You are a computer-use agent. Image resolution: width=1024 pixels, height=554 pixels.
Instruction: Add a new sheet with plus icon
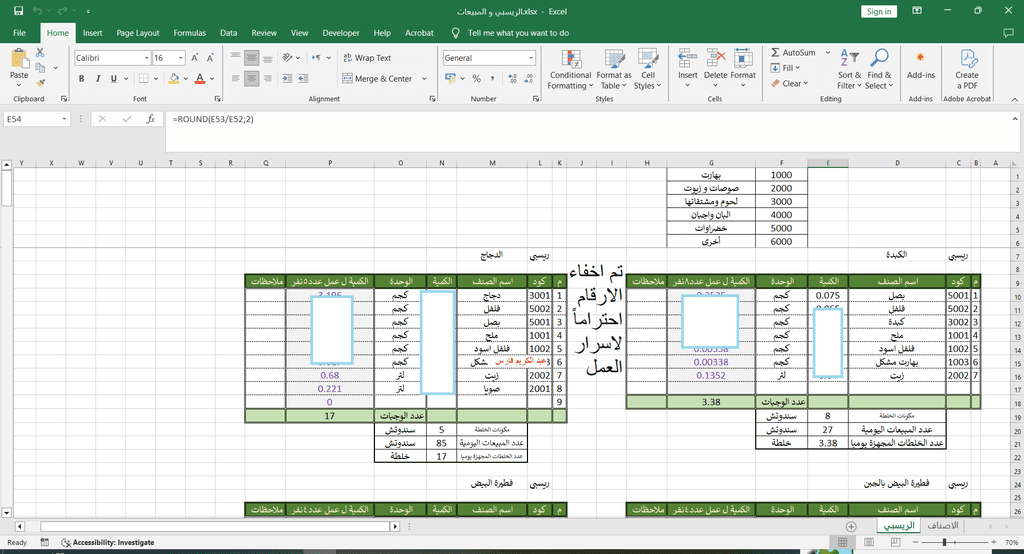click(x=851, y=526)
